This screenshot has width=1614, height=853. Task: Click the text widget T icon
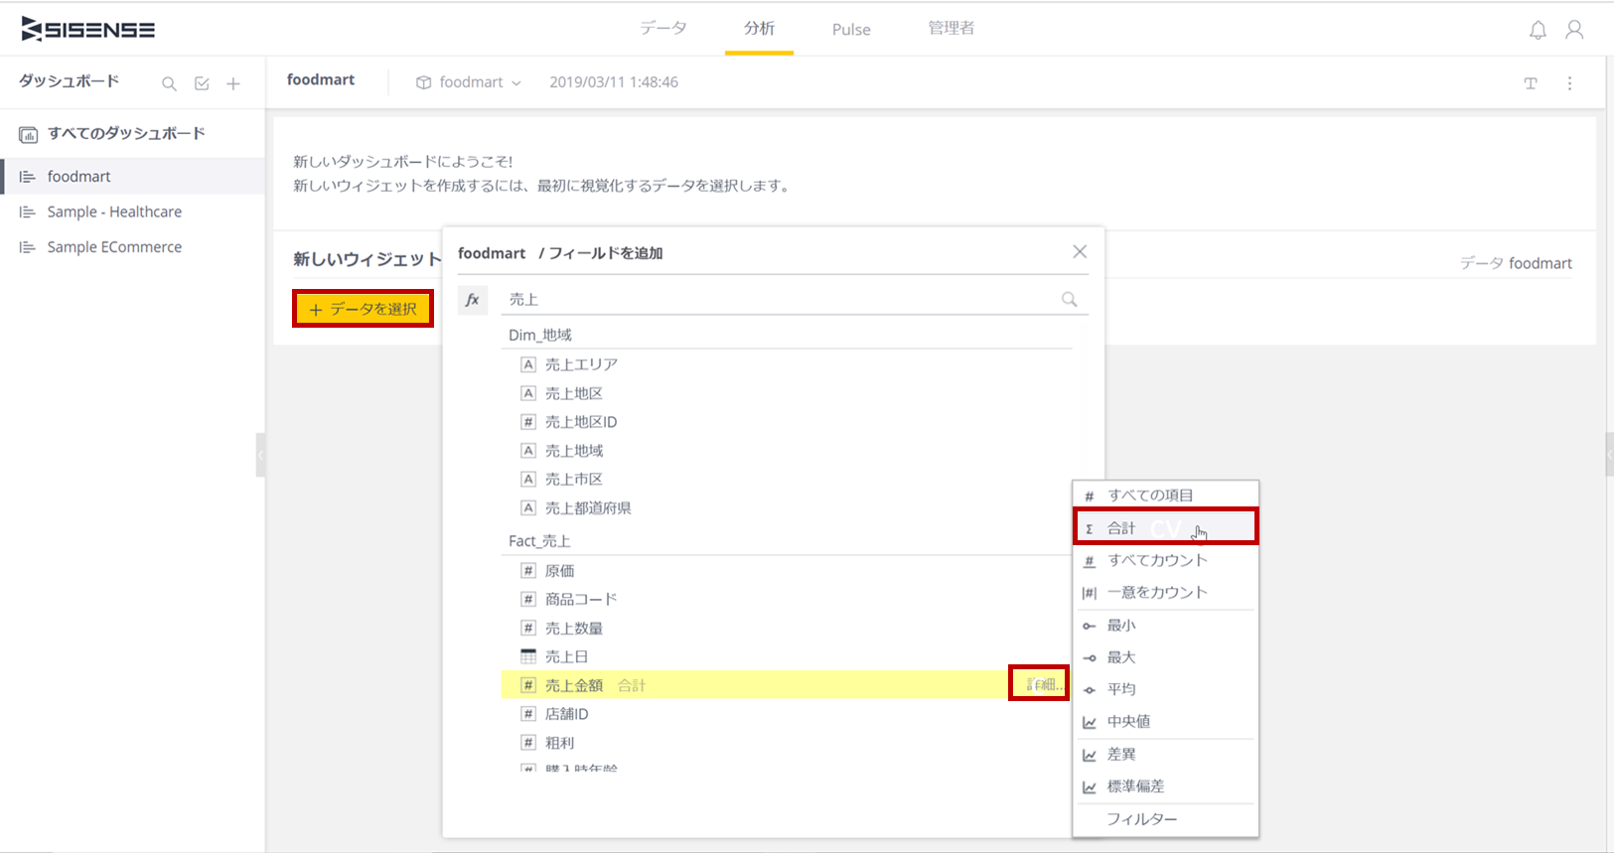tap(1530, 83)
